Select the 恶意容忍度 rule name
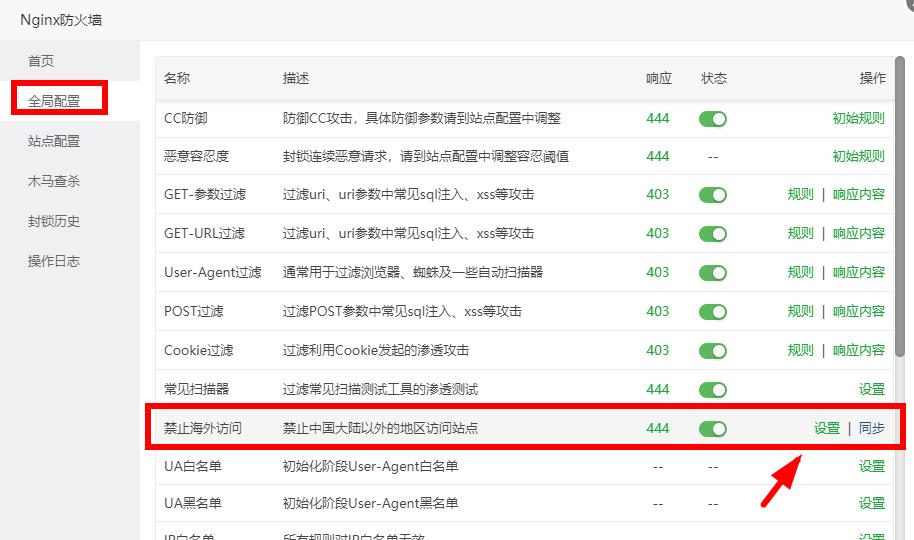The image size is (914, 540). pos(196,156)
